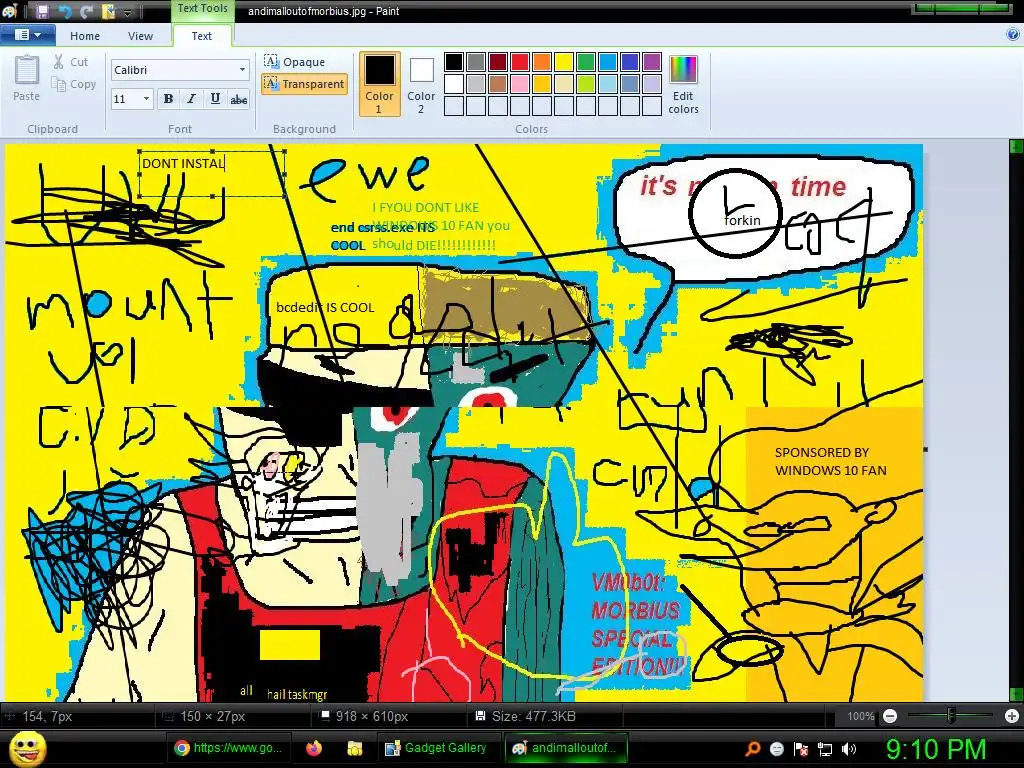Screen dimensions: 1024x768
Task: Open the file explorer folder on taskbar
Action: [355, 748]
